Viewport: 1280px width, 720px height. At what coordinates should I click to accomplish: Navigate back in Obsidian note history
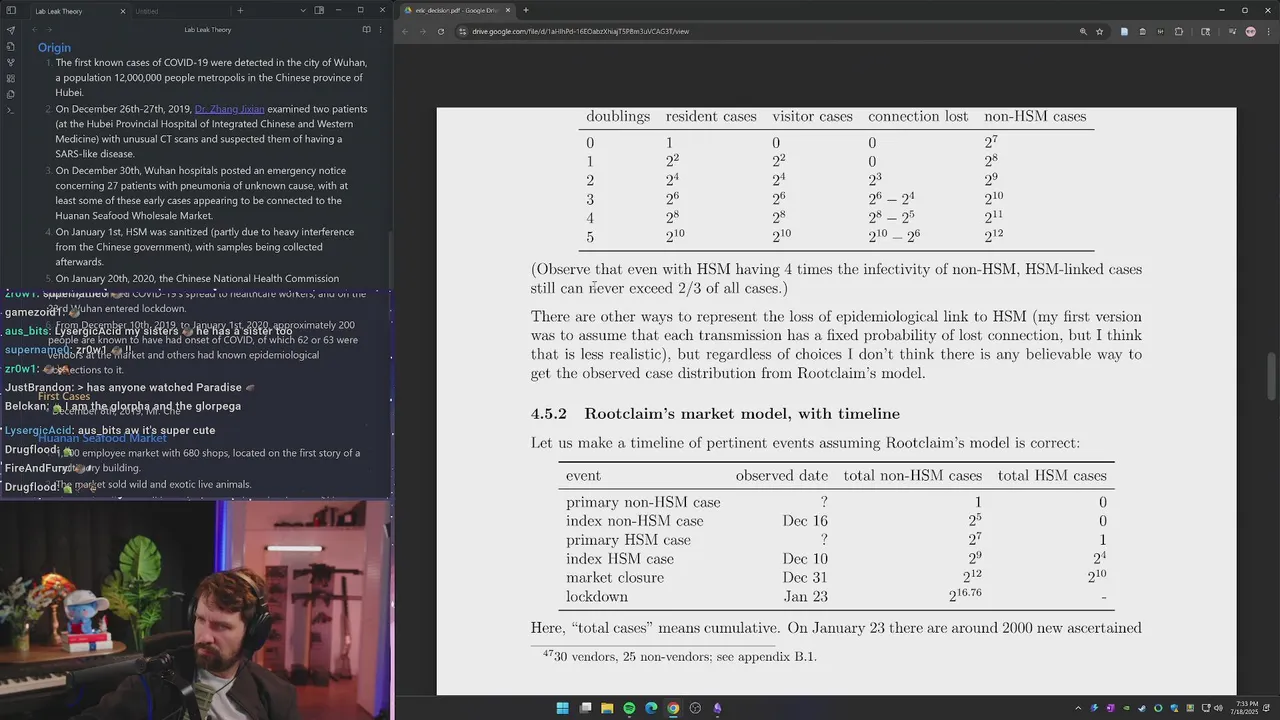(36, 30)
